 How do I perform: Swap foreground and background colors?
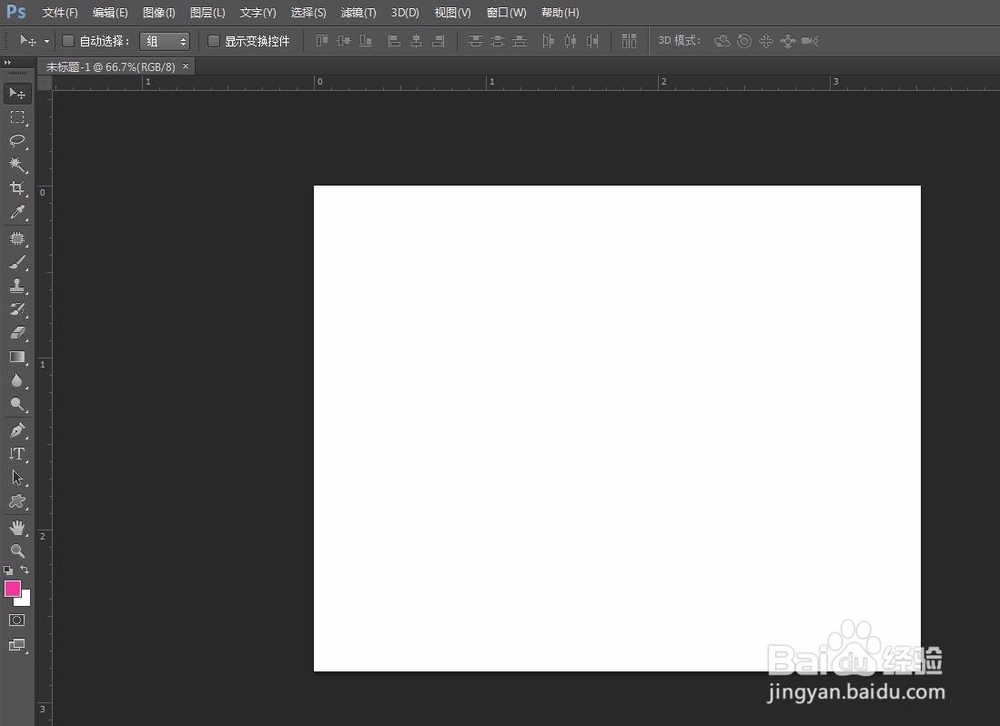pyautogui.click(x=24, y=569)
